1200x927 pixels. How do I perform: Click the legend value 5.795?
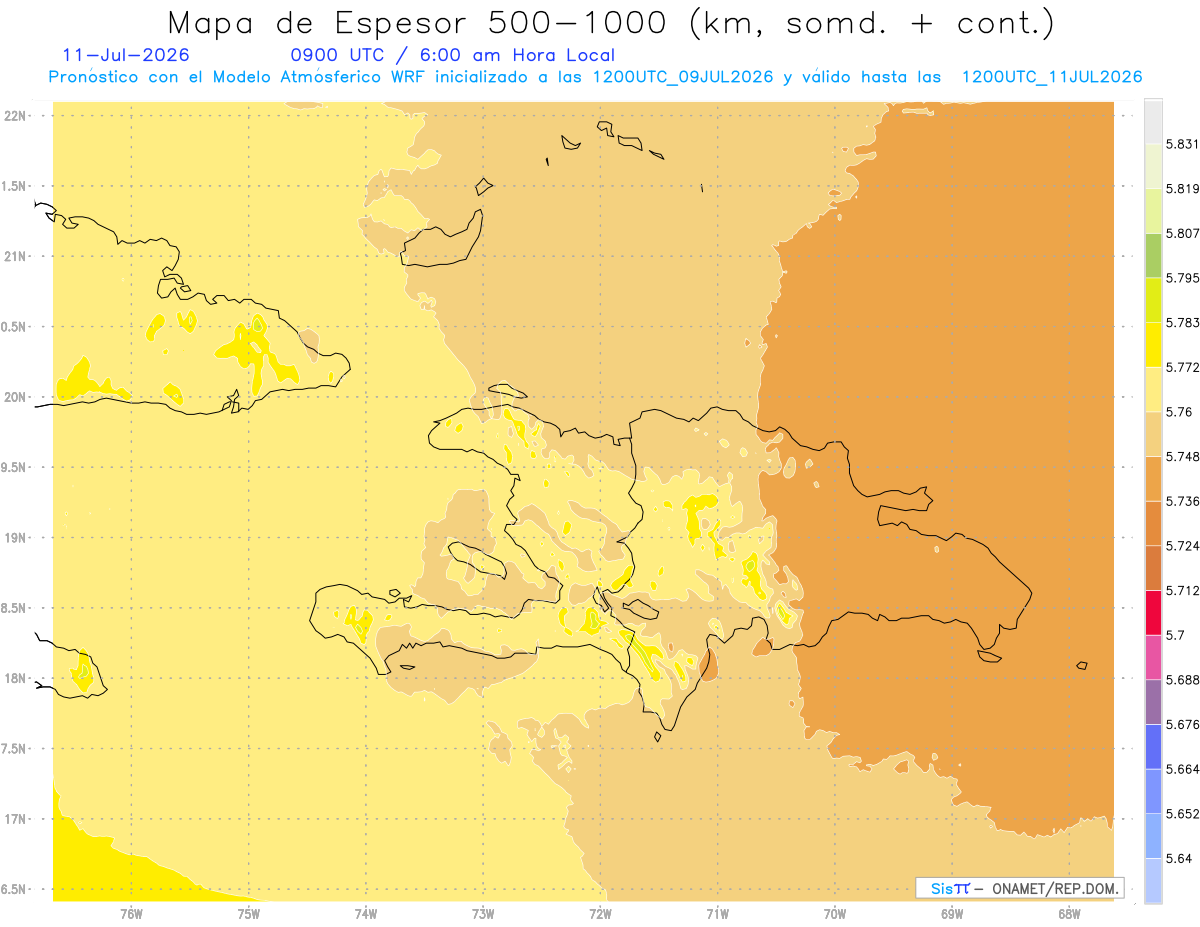pyautogui.click(x=1183, y=278)
